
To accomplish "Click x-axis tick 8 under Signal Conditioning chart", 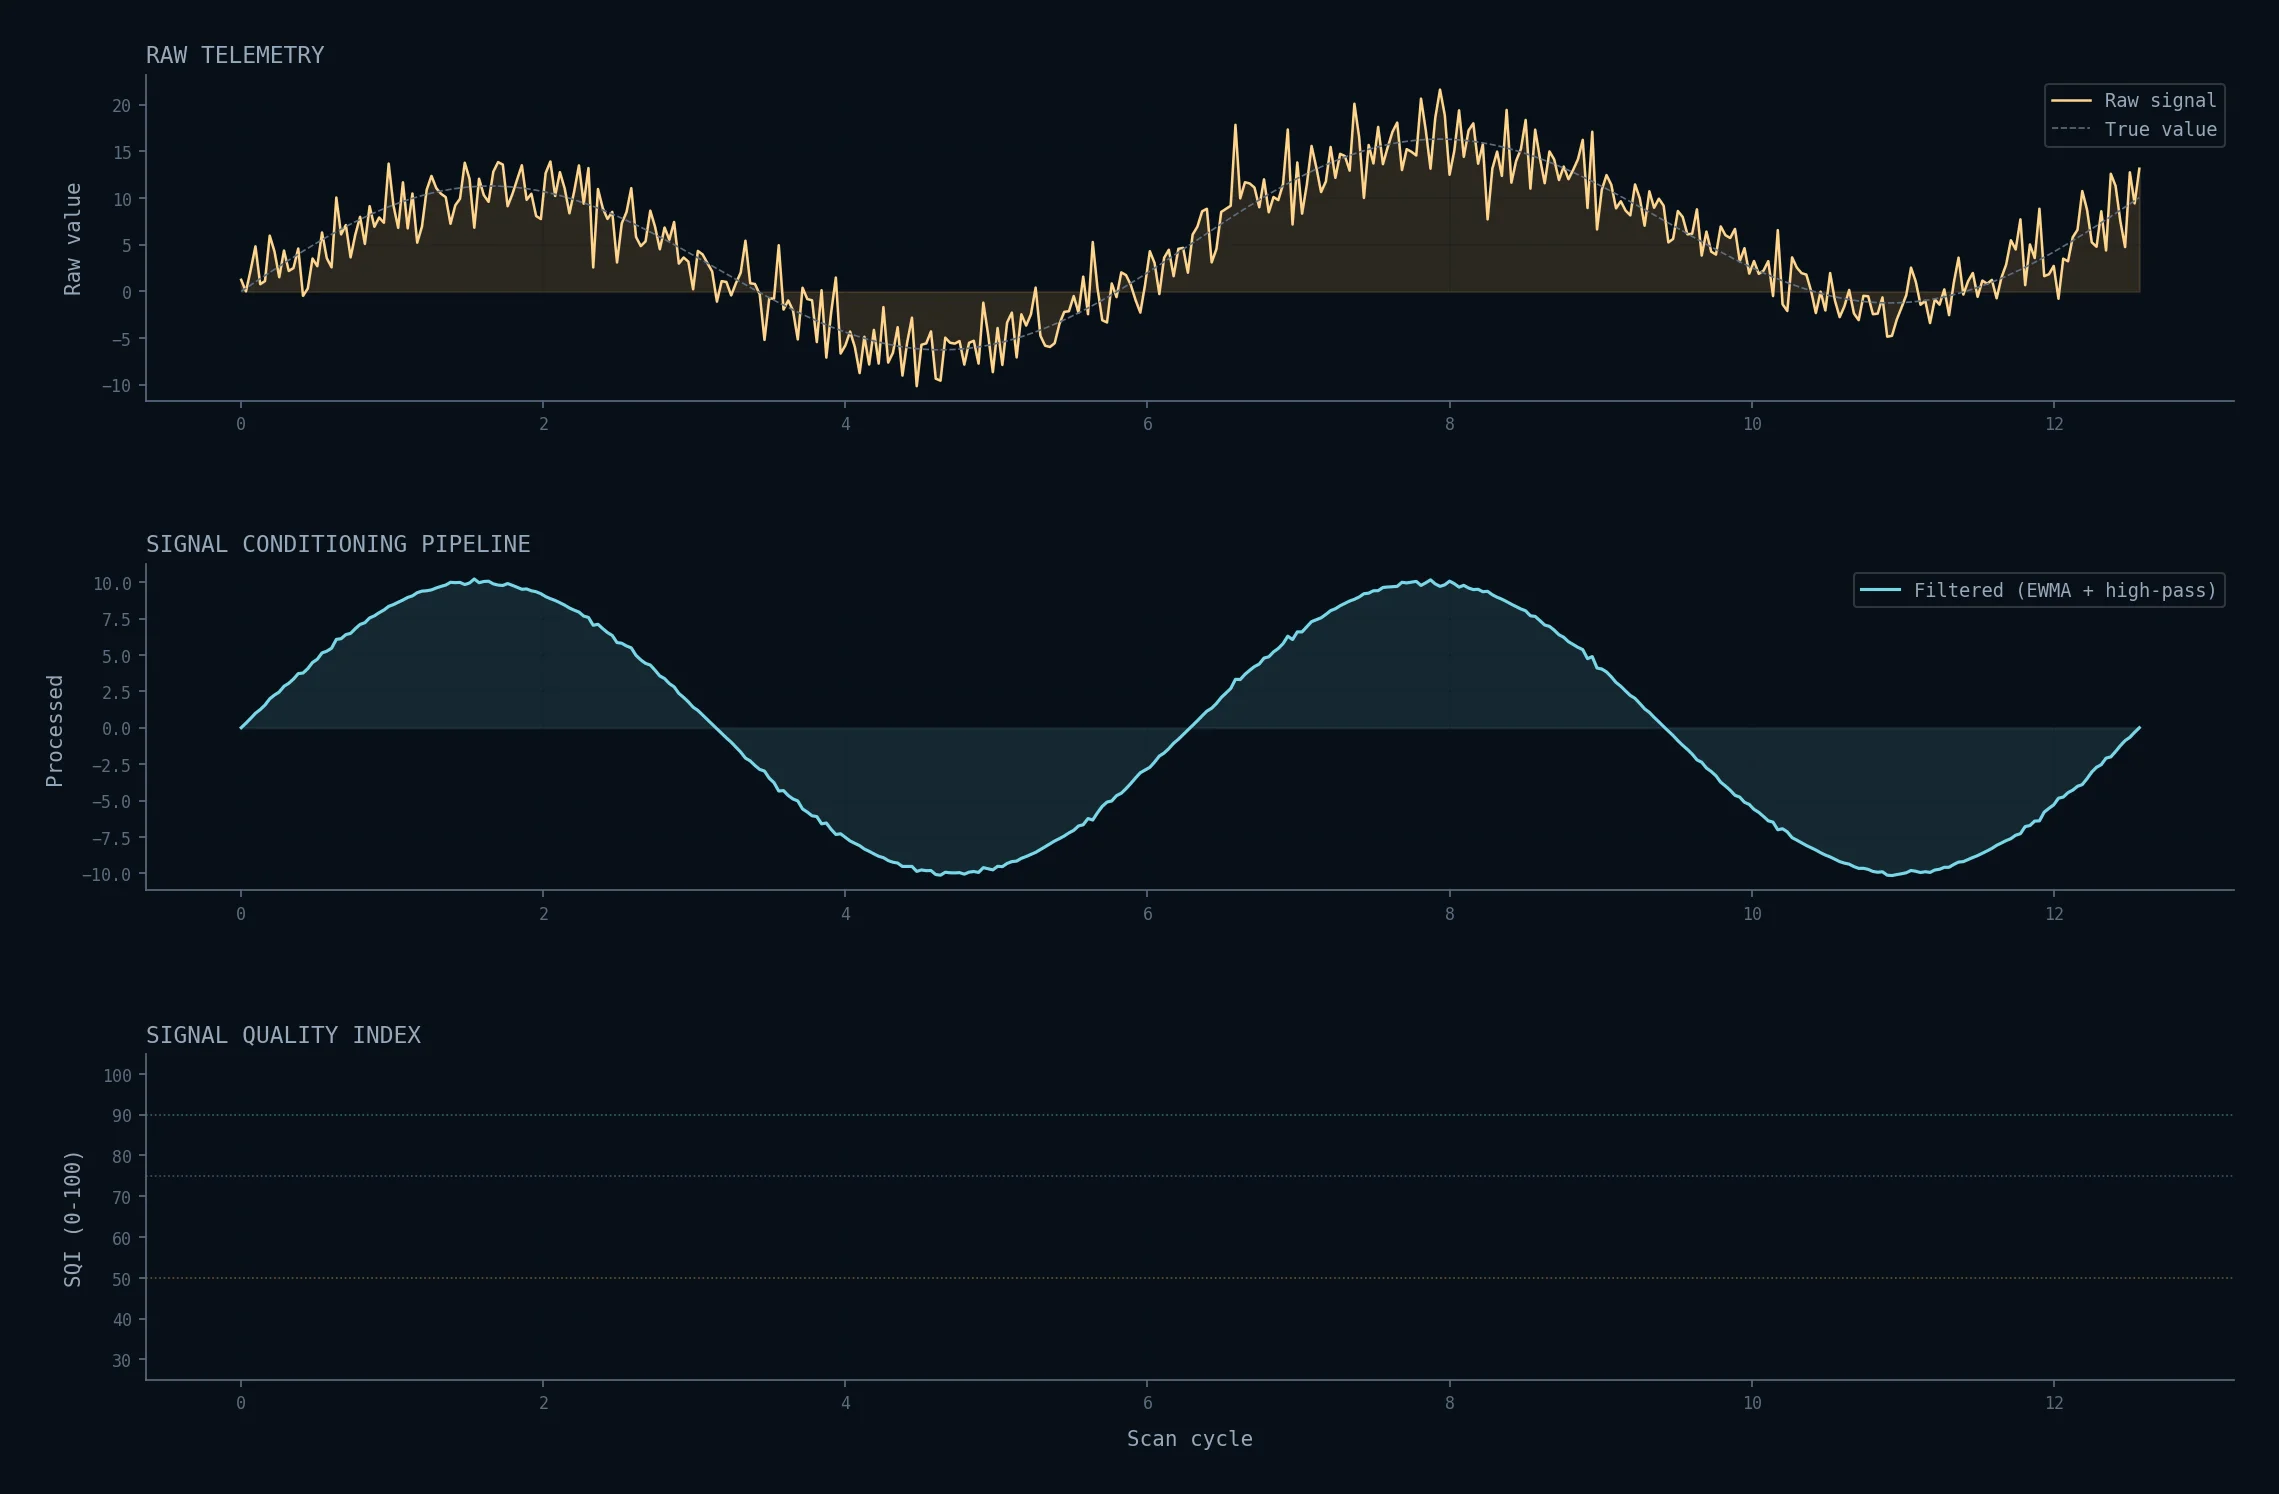I will 1449,914.
